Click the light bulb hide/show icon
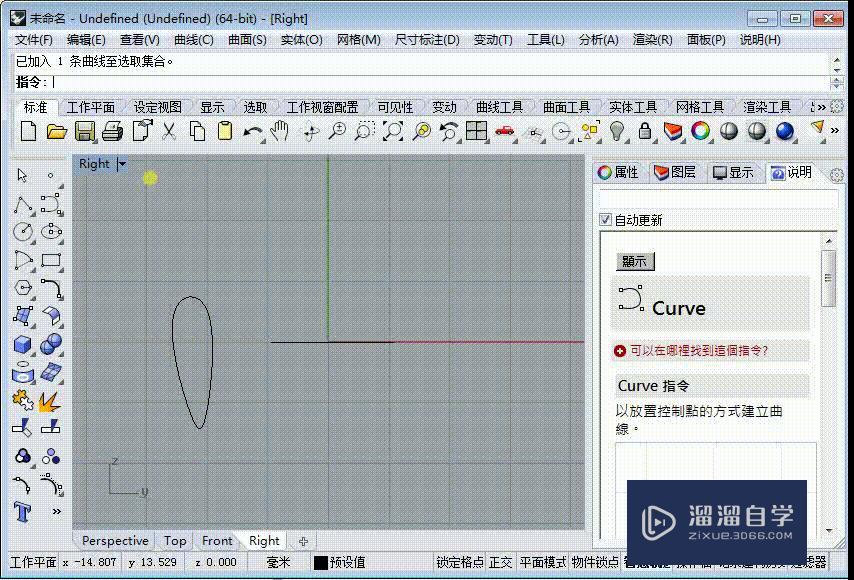Image resolution: width=854 pixels, height=580 pixels. 617,131
